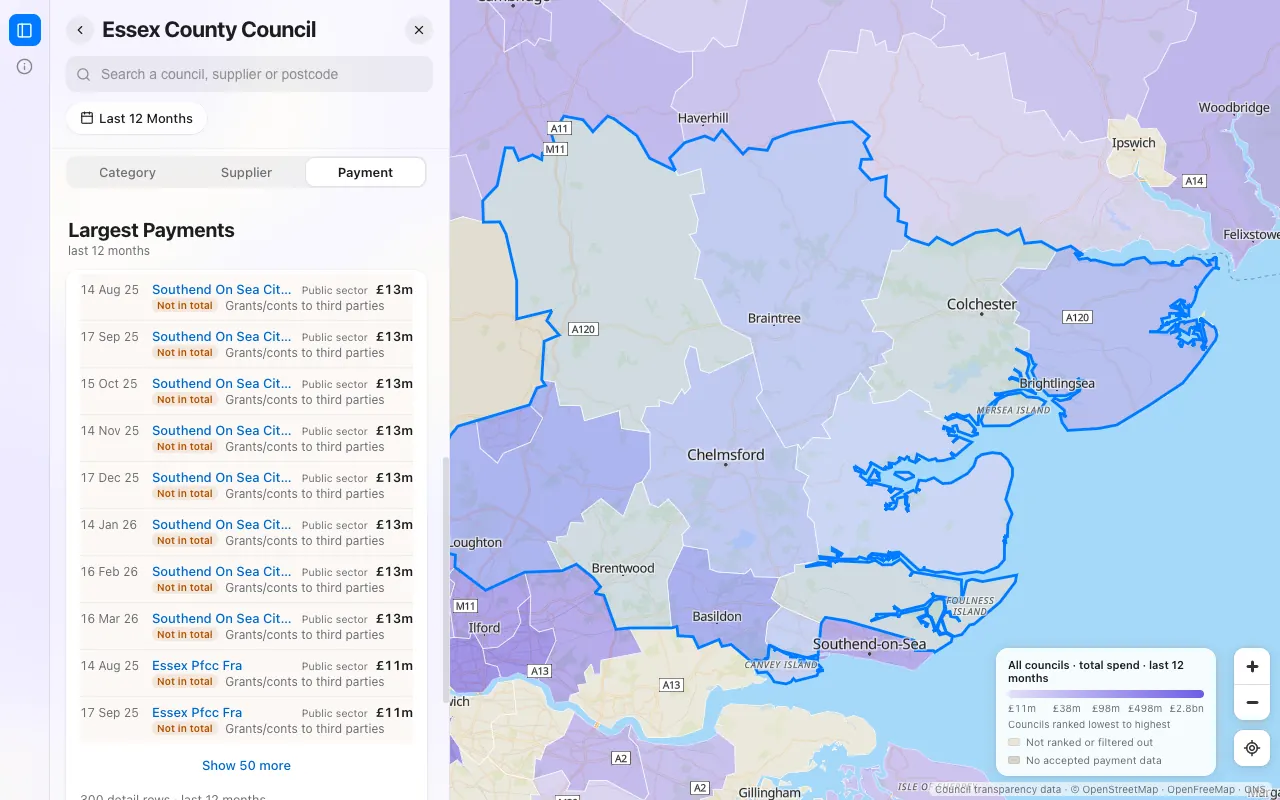1280x800 pixels.
Task: Zoom out the map with minus button
Action: (1252, 702)
